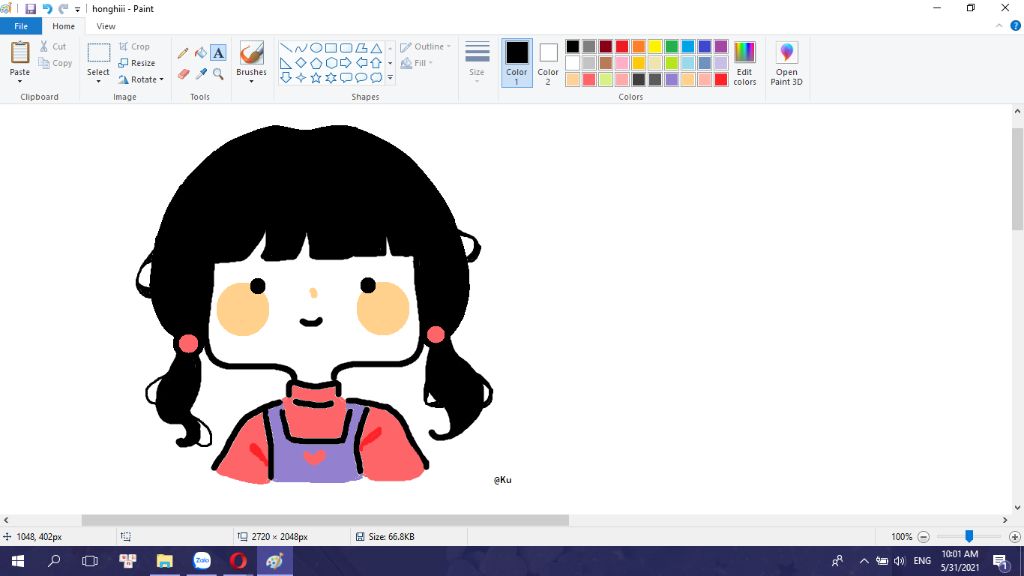Switch to the View tab

click(x=106, y=26)
